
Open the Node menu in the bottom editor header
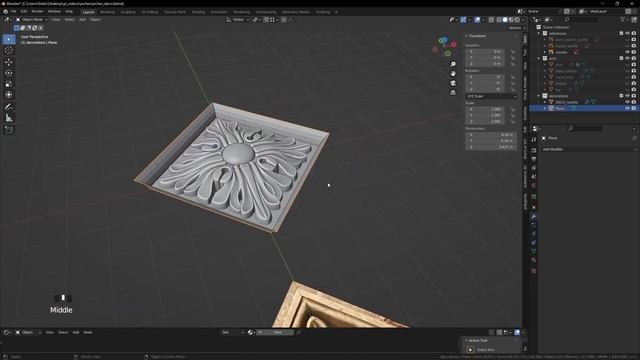tap(88, 332)
